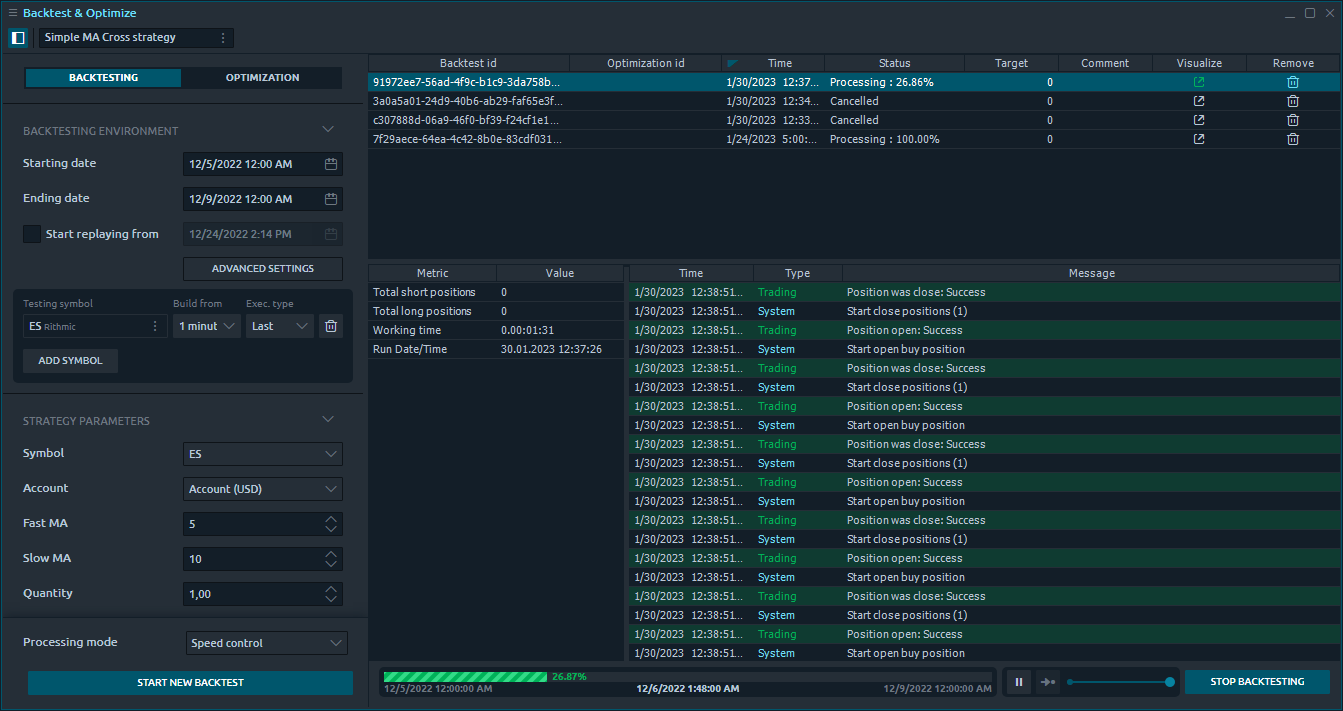Viewport: 1343px width, 711px height.
Task: Toggle the left sidebar panel icon
Action: click(x=18, y=38)
